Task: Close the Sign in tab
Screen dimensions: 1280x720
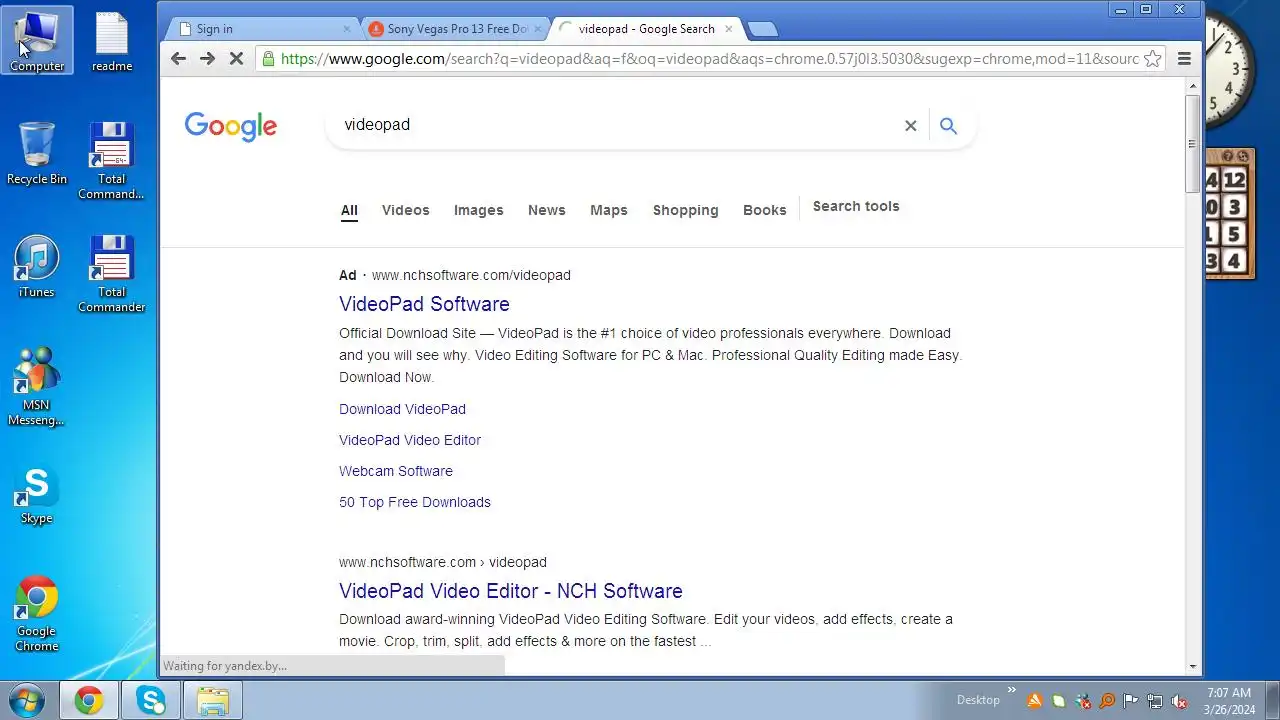Action: click(x=347, y=29)
